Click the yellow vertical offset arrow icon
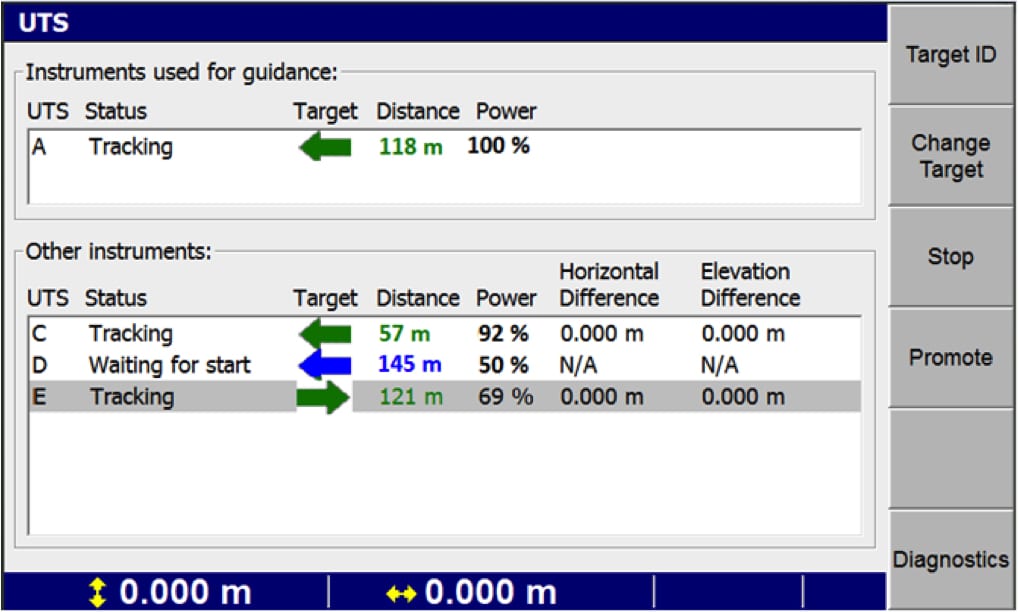The height and width of the screenshot is (612, 1019). [x=97, y=593]
